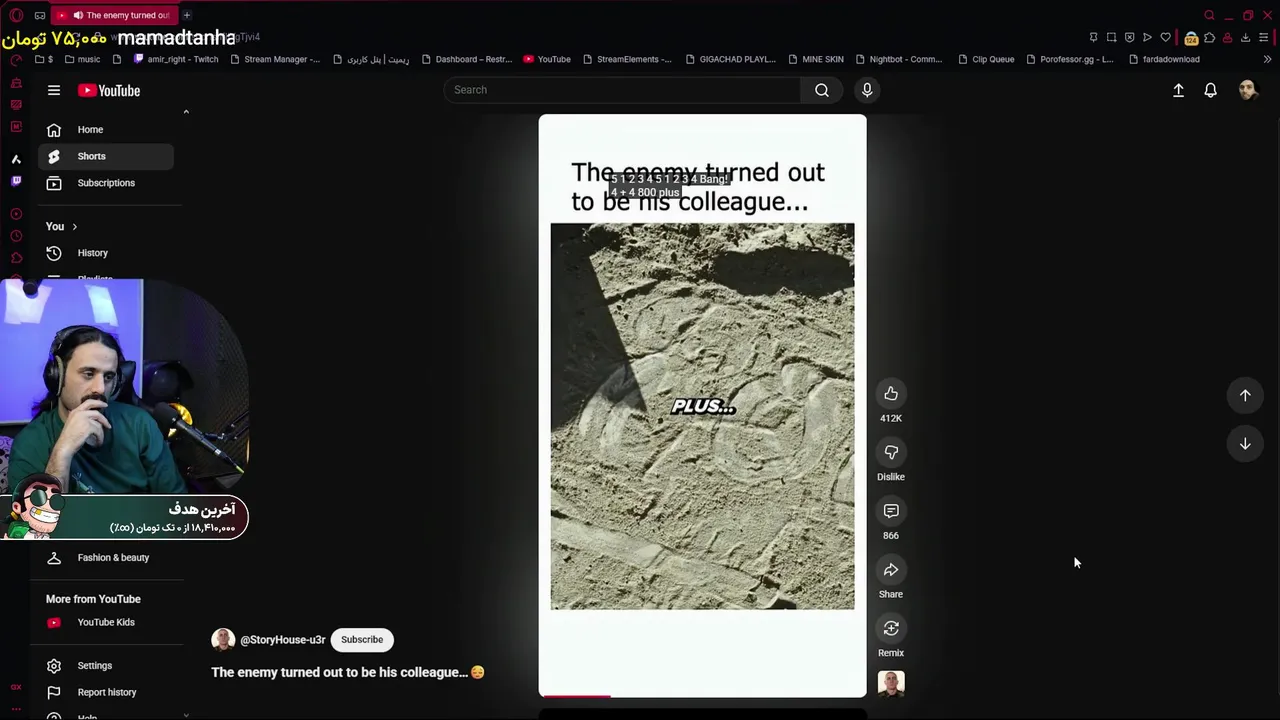Click the StoryHouse channel avatar

tap(223, 640)
